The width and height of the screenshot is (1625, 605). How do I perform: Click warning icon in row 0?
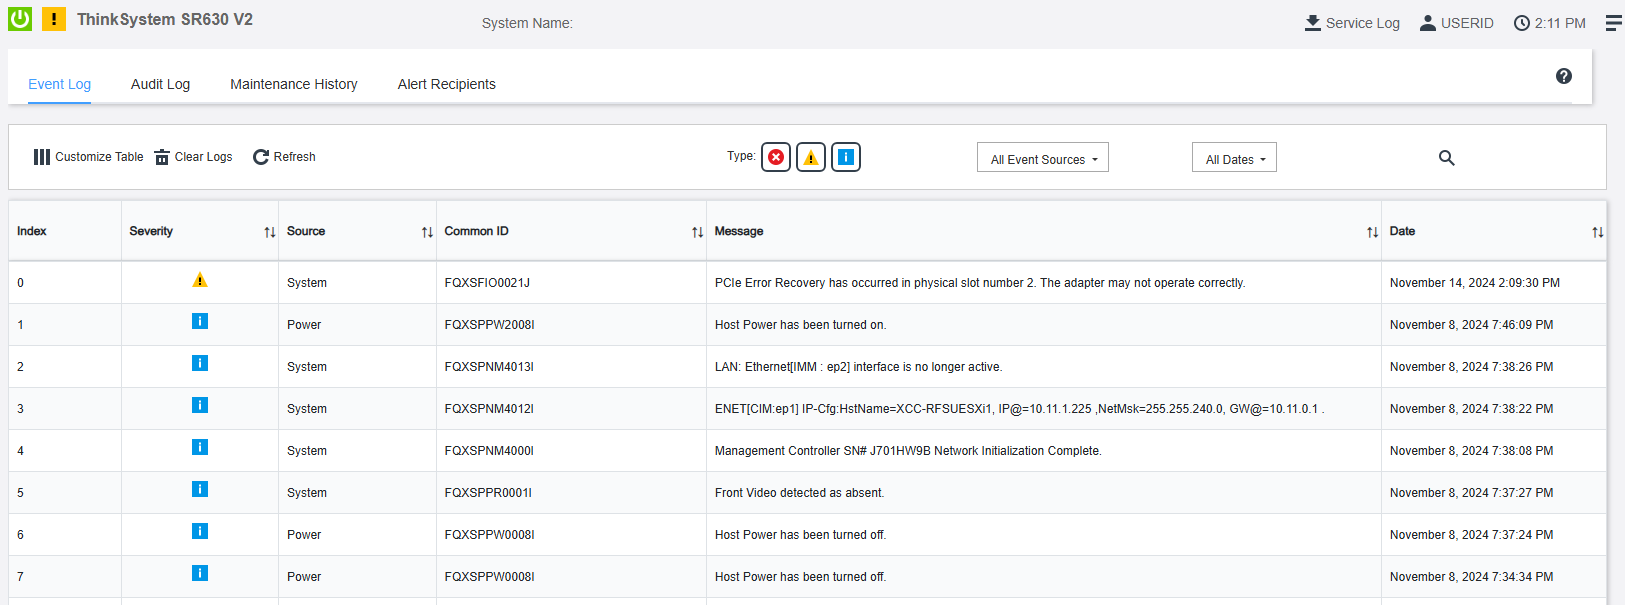click(x=200, y=280)
